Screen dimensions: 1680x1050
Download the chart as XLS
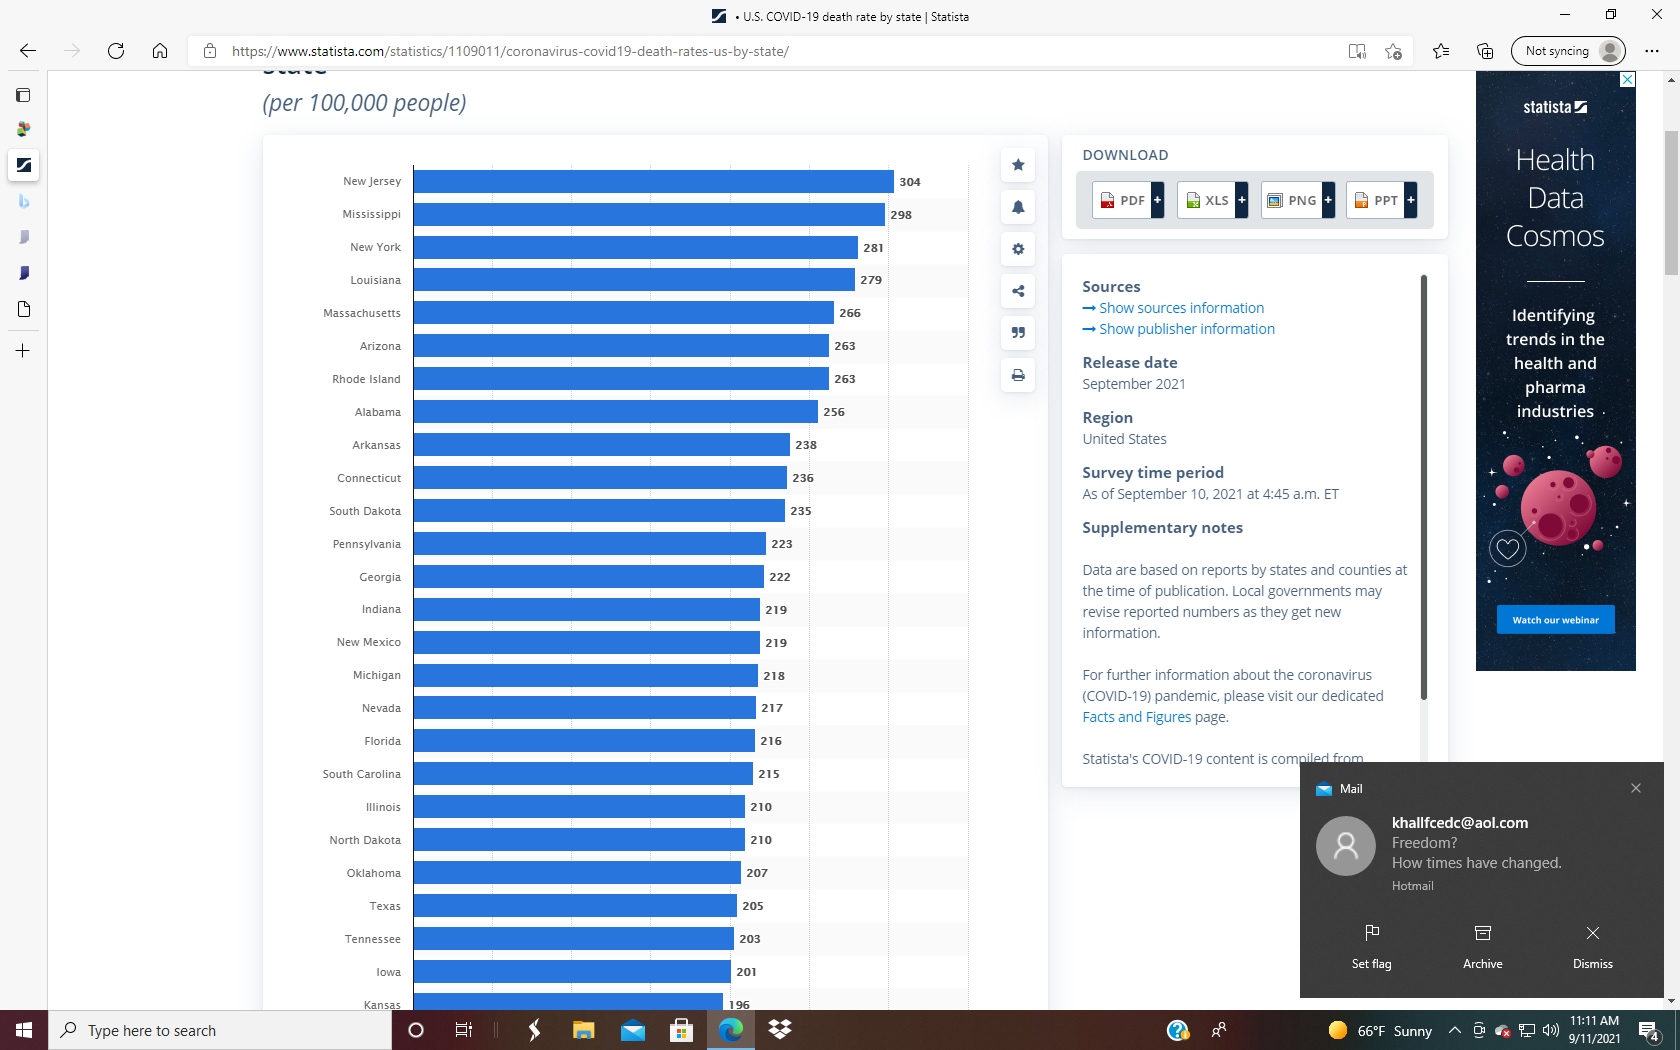click(x=1207, y=200)
